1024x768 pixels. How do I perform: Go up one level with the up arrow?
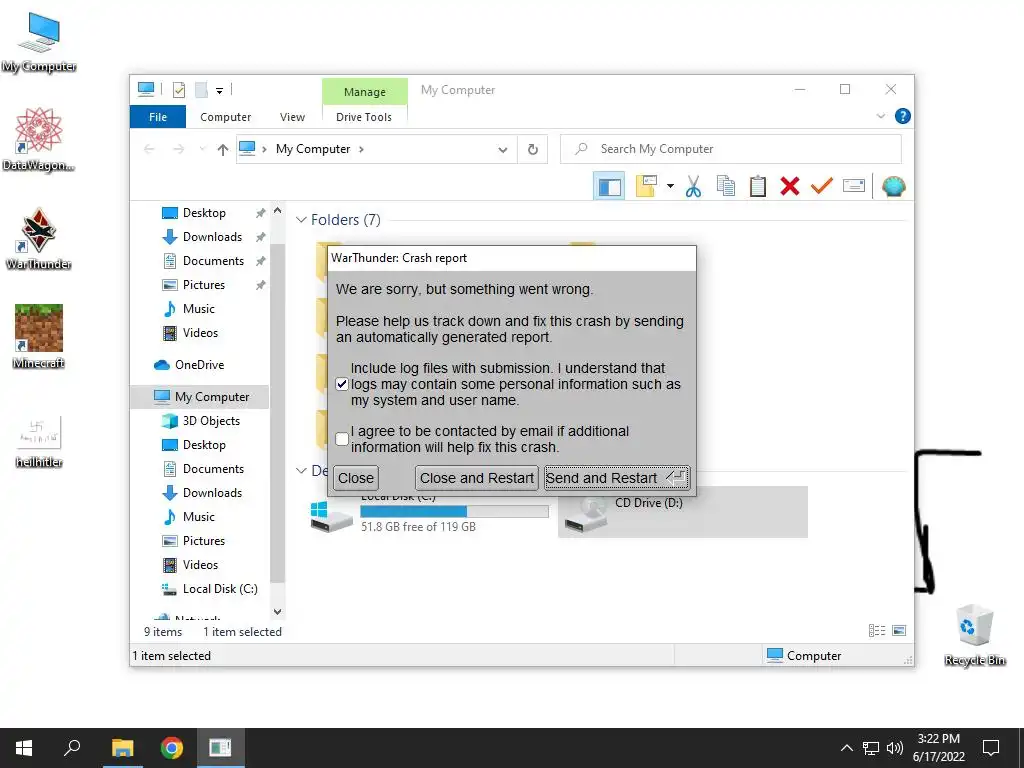(223, 150)
